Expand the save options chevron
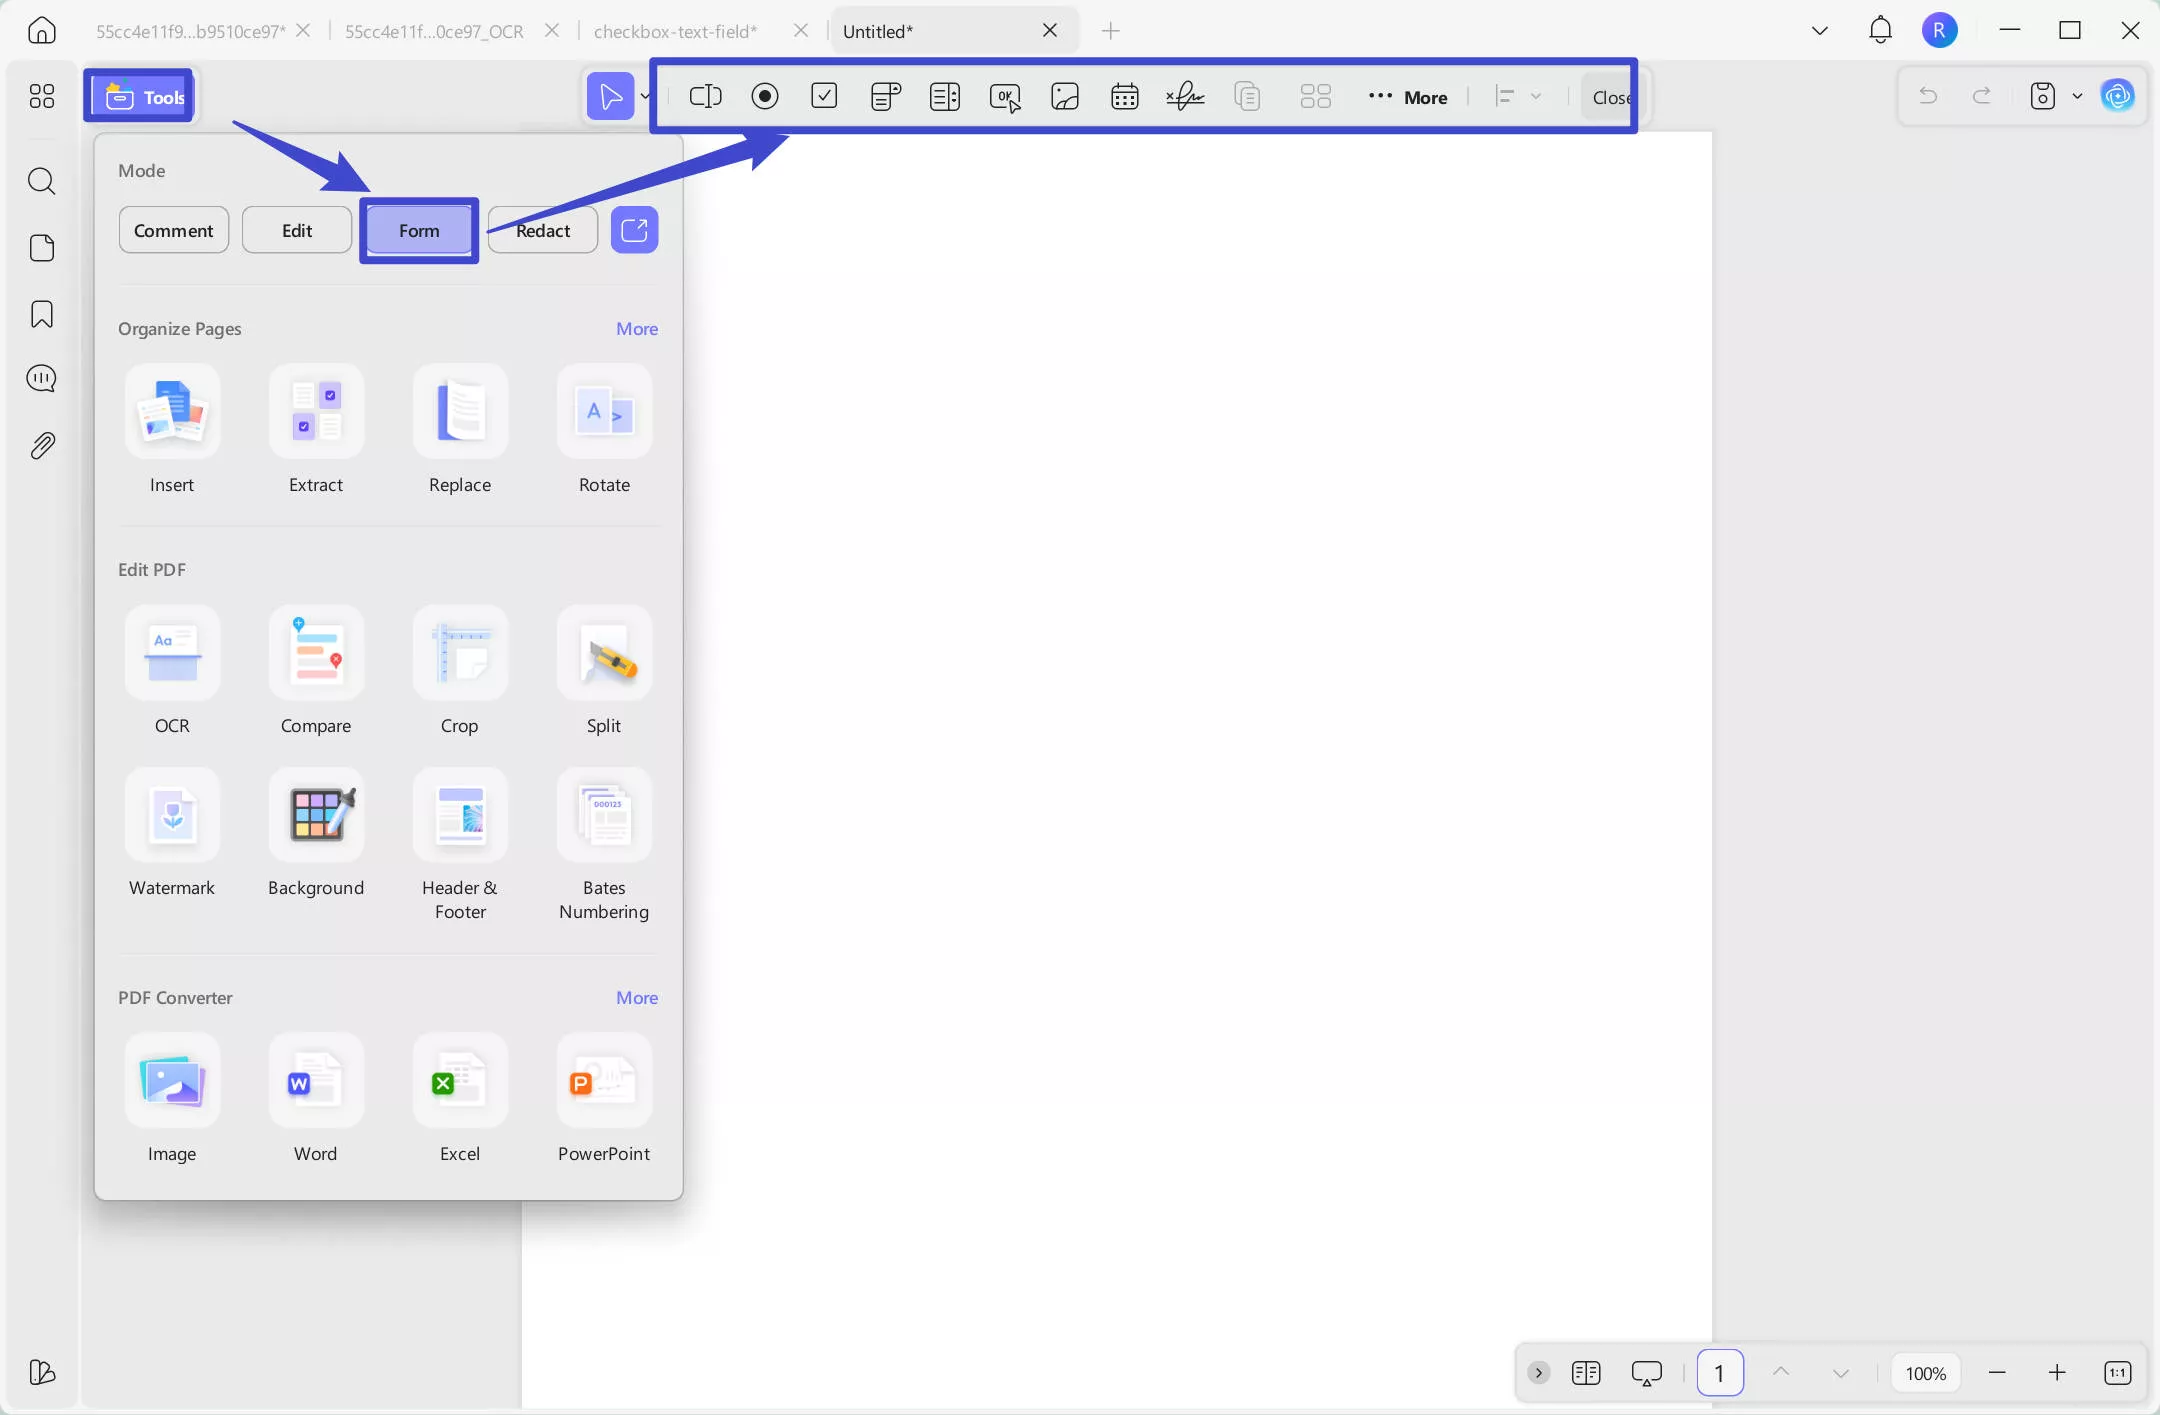 2077,96
